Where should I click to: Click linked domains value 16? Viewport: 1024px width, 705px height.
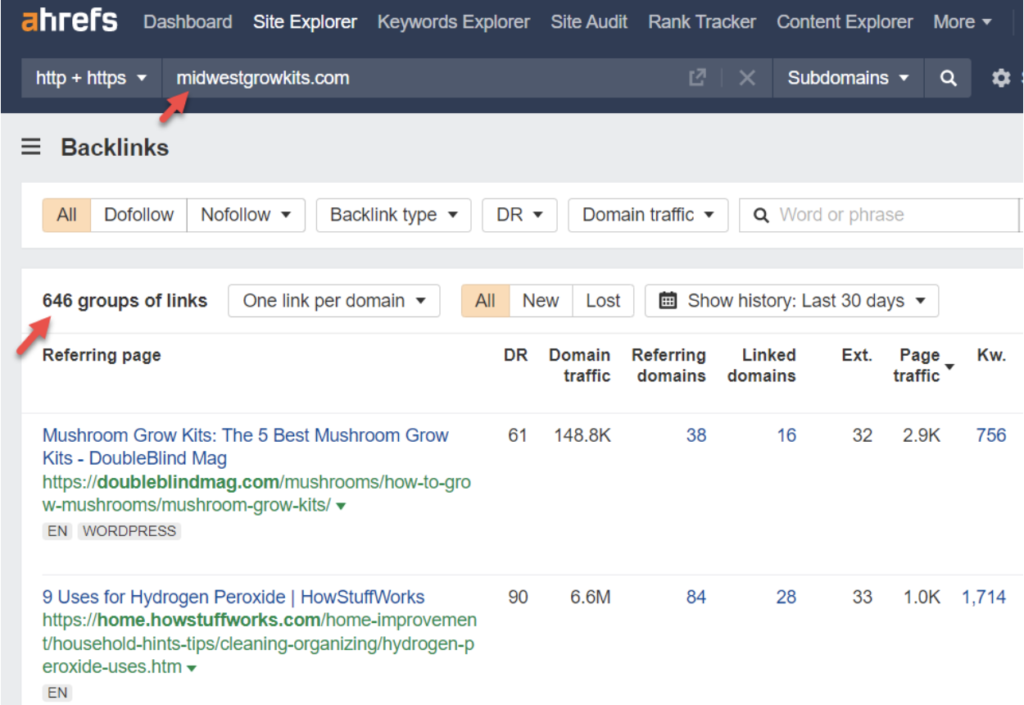(786, 435)
